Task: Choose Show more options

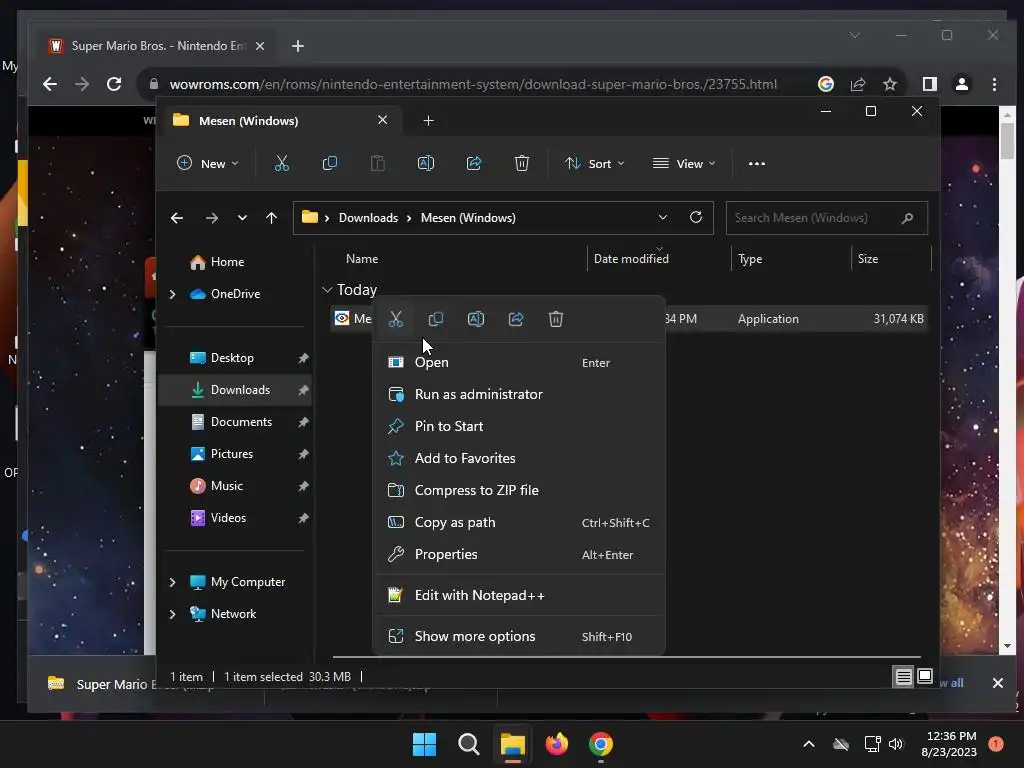Action: point(520,637)
